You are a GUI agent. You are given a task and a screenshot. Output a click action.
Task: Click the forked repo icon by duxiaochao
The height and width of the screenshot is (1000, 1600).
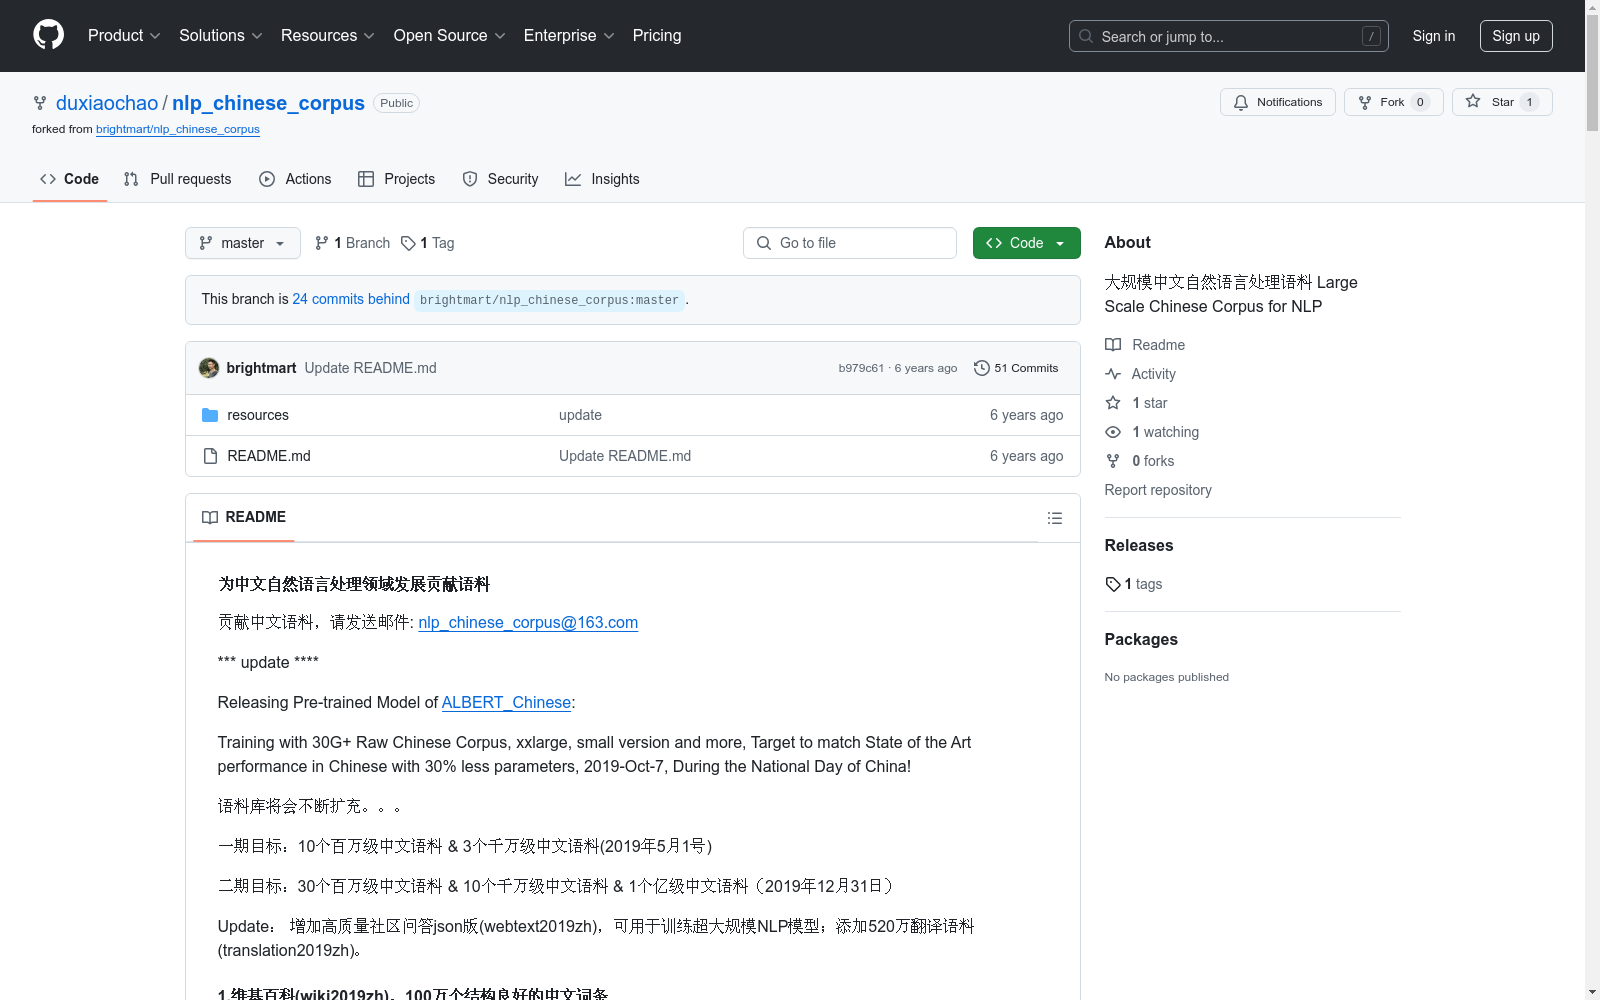tap(40, 103)
